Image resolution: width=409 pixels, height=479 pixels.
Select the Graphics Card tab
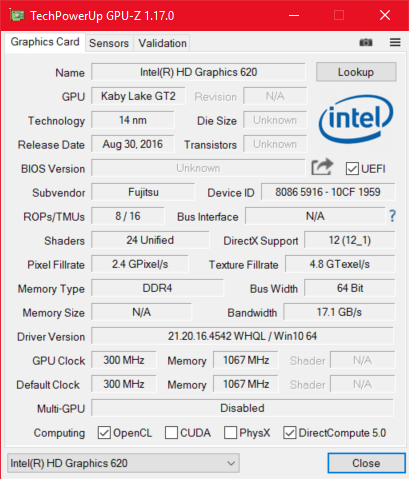tap(45, 42)
